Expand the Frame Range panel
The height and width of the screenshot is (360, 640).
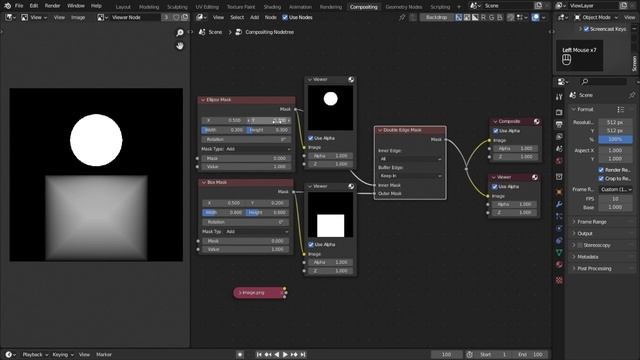tap(592, 222)
